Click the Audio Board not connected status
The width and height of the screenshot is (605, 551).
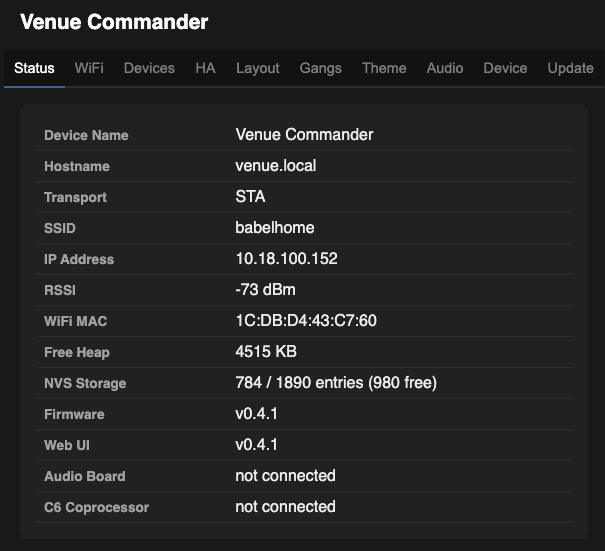286,476
